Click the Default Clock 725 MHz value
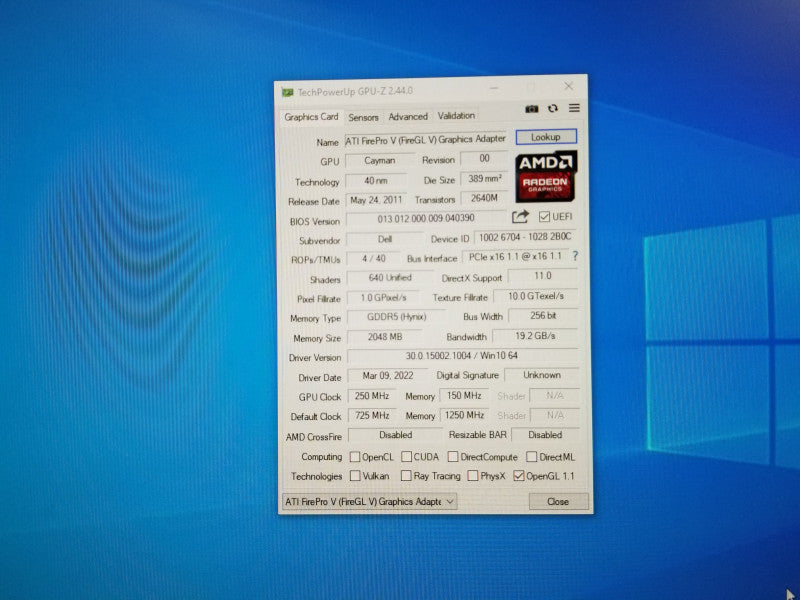The height and width of the screenshot is (600, 800). [372, 415]
